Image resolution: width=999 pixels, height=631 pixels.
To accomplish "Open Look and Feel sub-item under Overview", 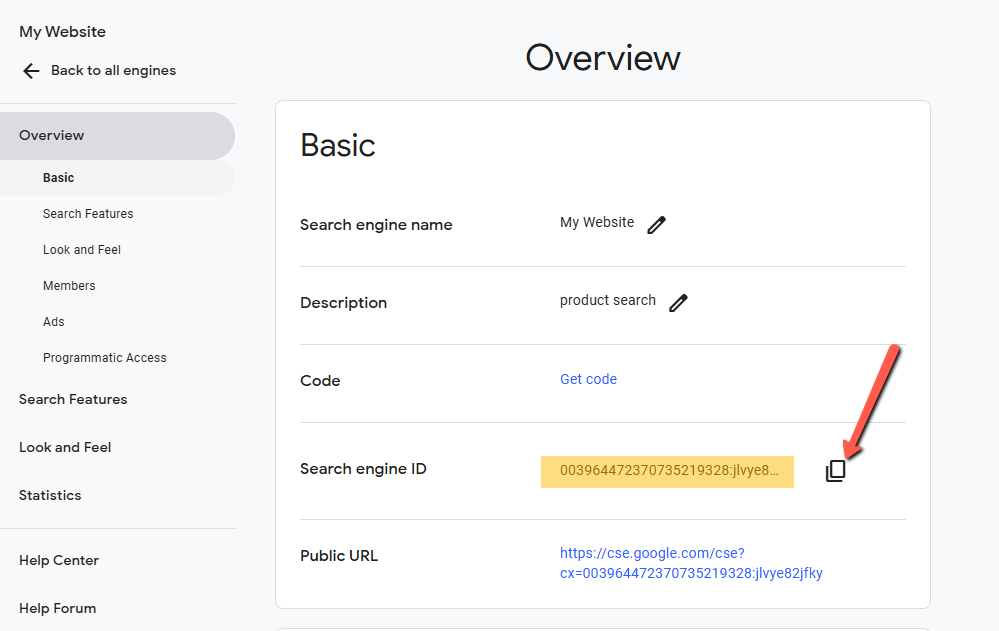I will [x=82, y=250].
